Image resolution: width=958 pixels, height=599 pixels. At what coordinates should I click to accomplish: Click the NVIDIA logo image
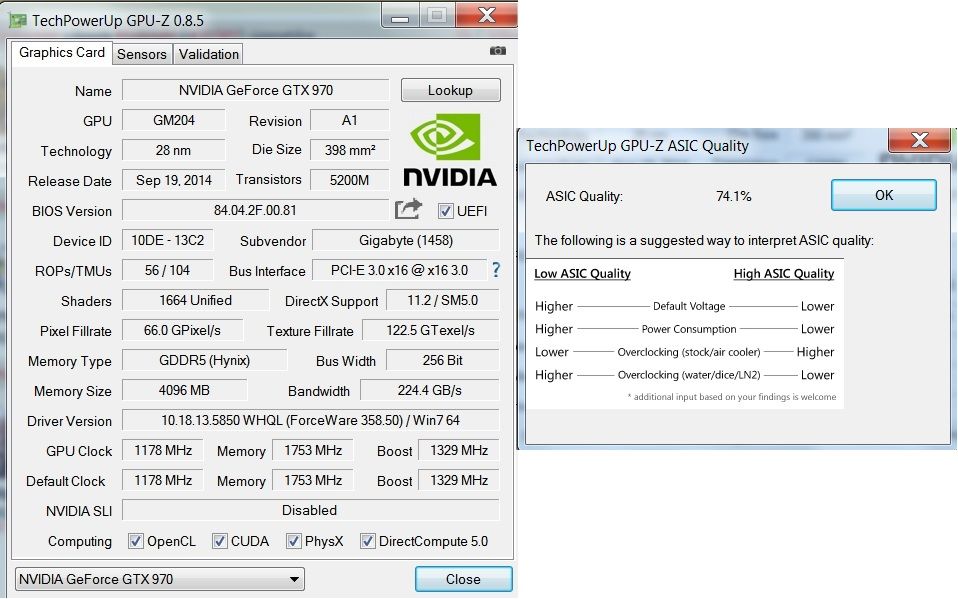(450, 150)
